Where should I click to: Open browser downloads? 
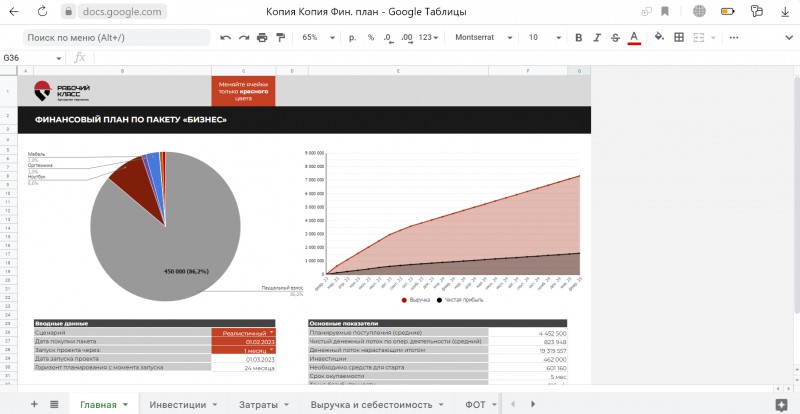pos(785,12)
